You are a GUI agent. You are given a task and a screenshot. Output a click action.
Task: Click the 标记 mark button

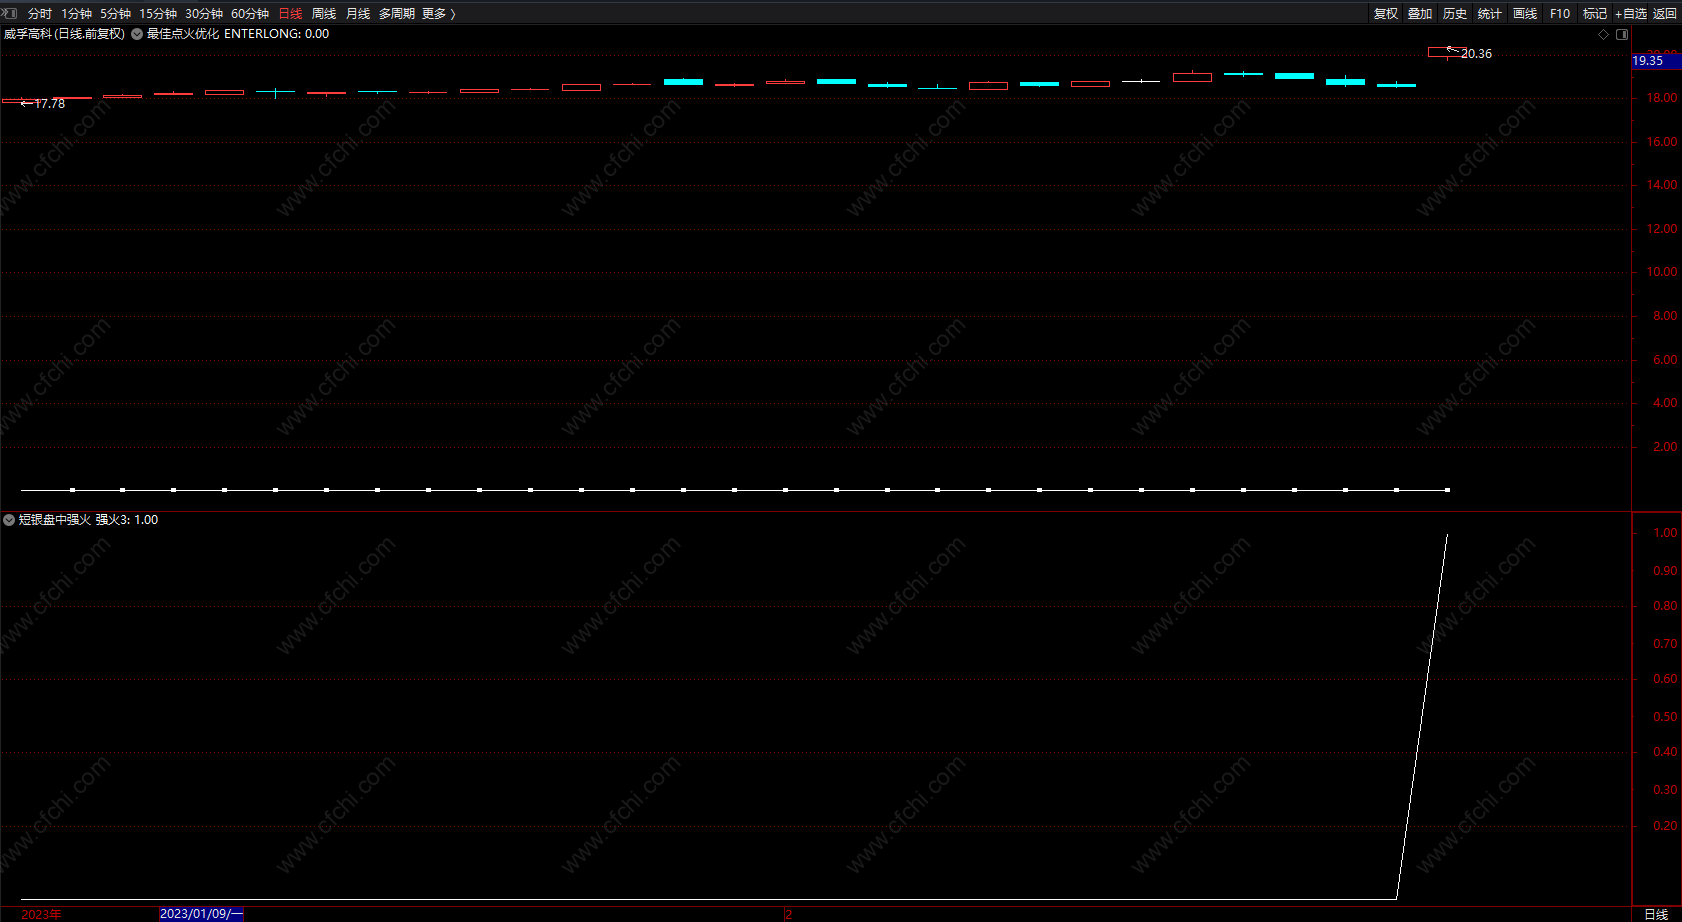(x=1595, y=13)
